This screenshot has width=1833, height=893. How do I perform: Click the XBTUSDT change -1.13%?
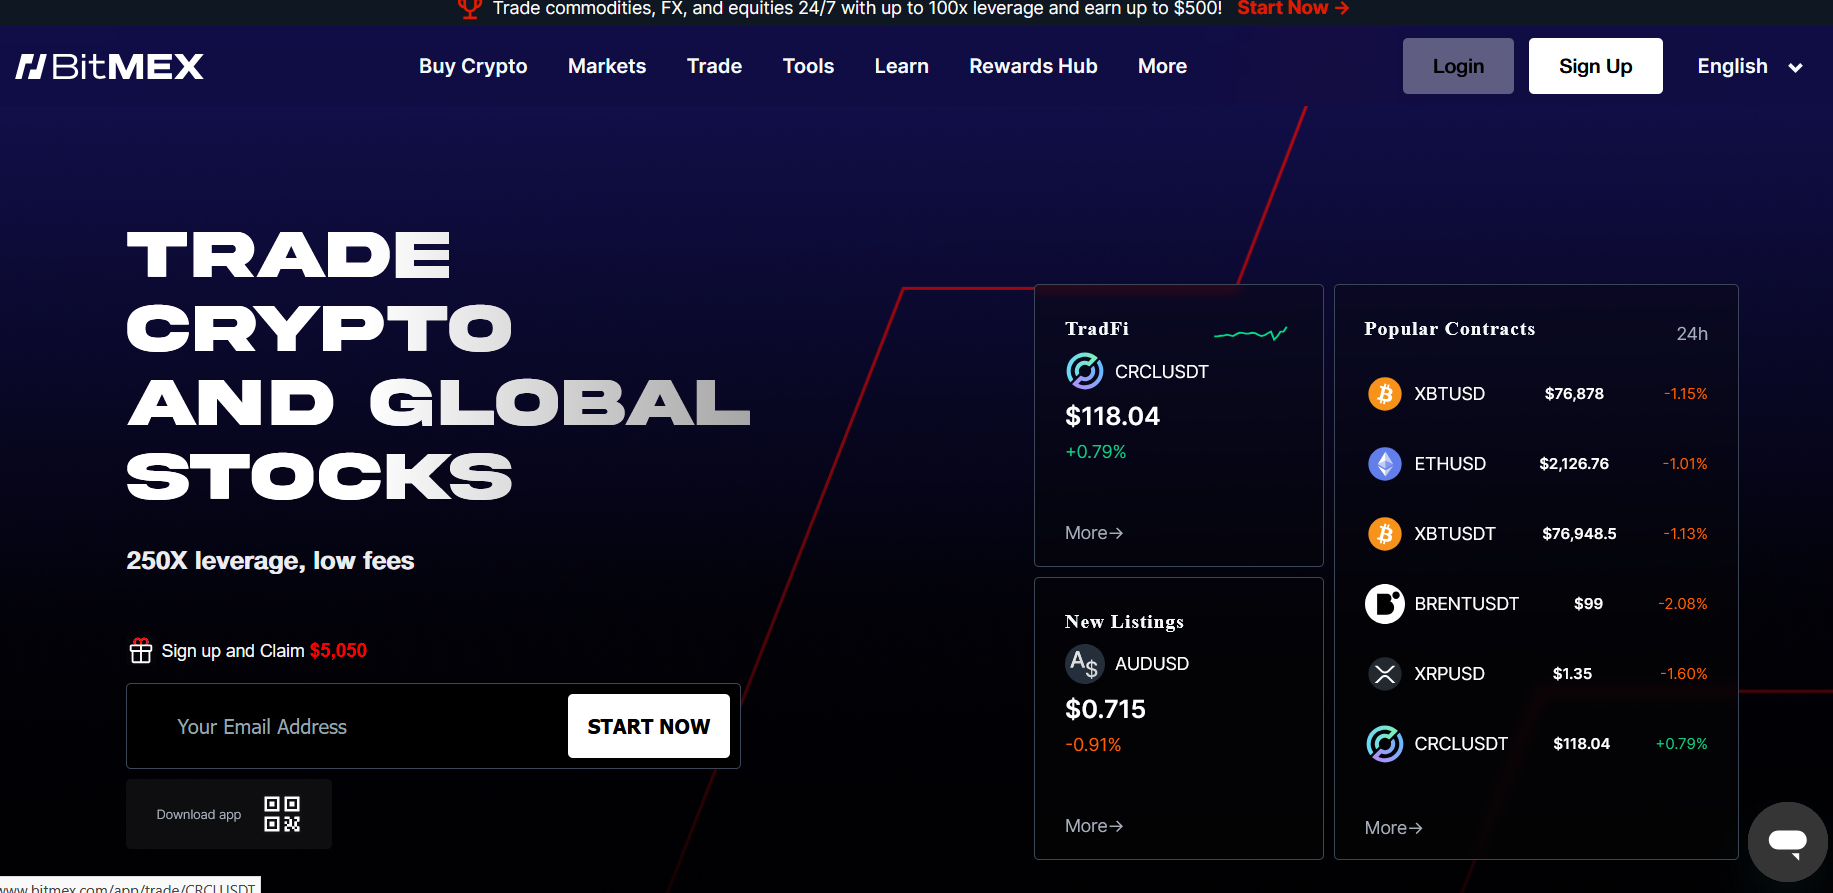pos(1686,534)
